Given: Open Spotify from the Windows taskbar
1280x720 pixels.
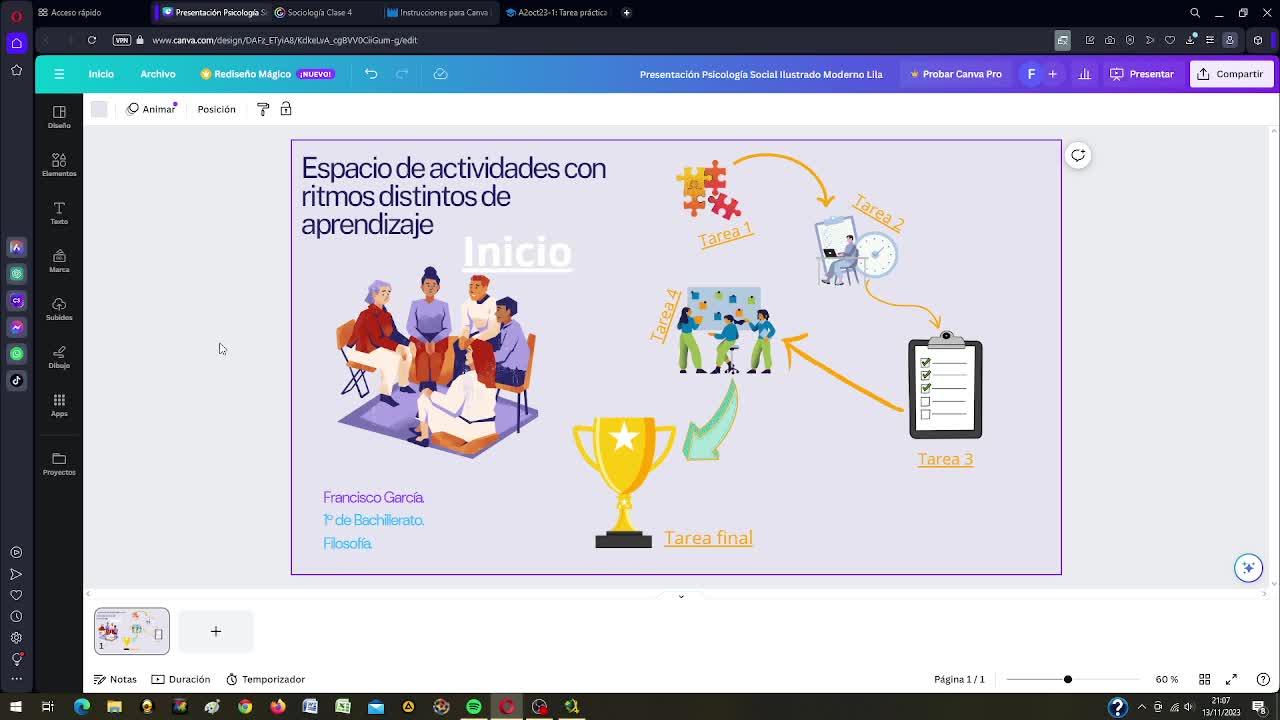Looking at the screenshot, I should coord(474,707).
